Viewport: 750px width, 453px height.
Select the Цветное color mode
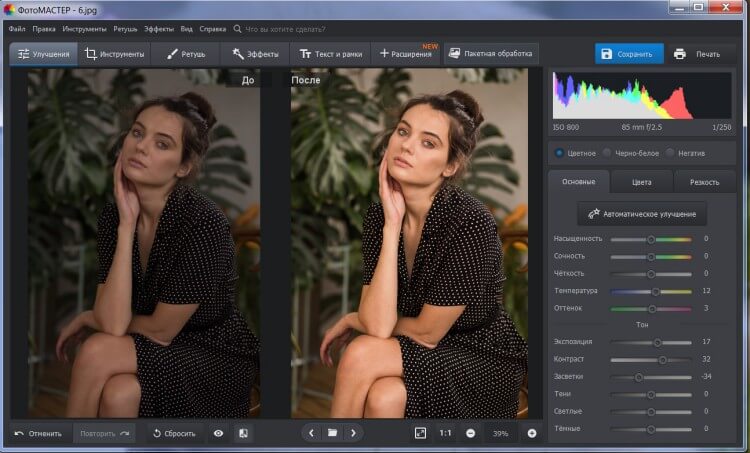click(x=559, y=153)
